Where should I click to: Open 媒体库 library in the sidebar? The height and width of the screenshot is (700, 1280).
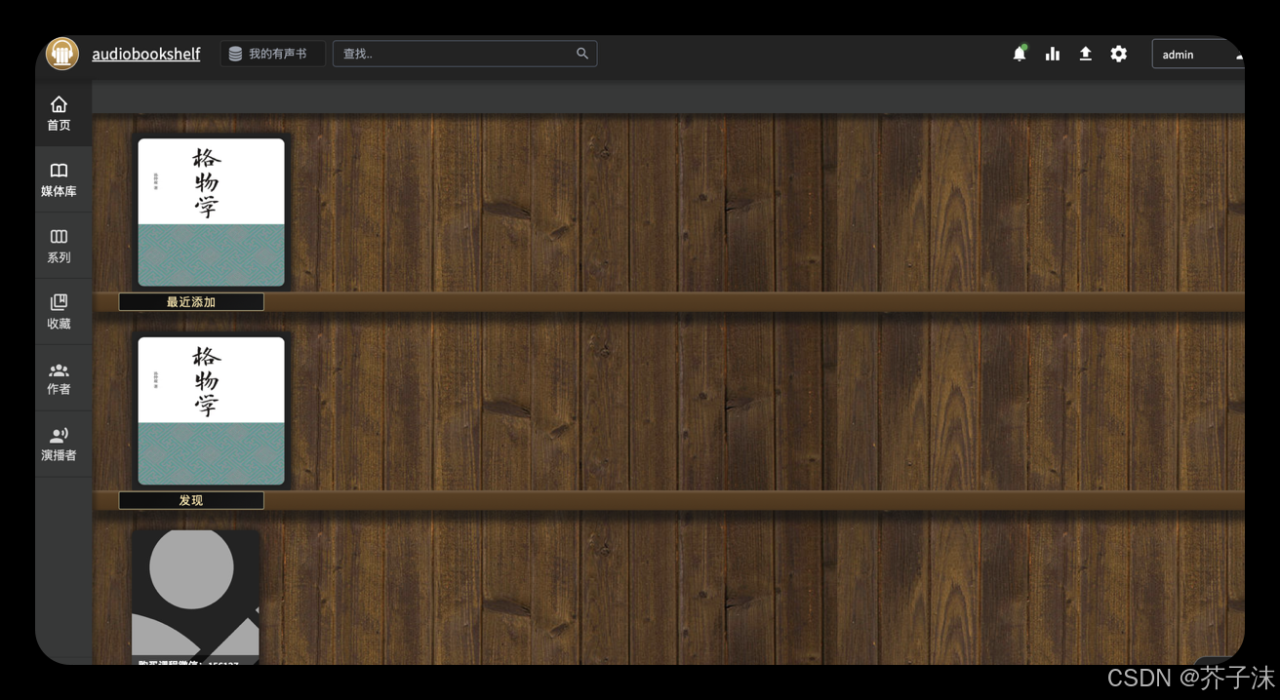click(59, 179)
